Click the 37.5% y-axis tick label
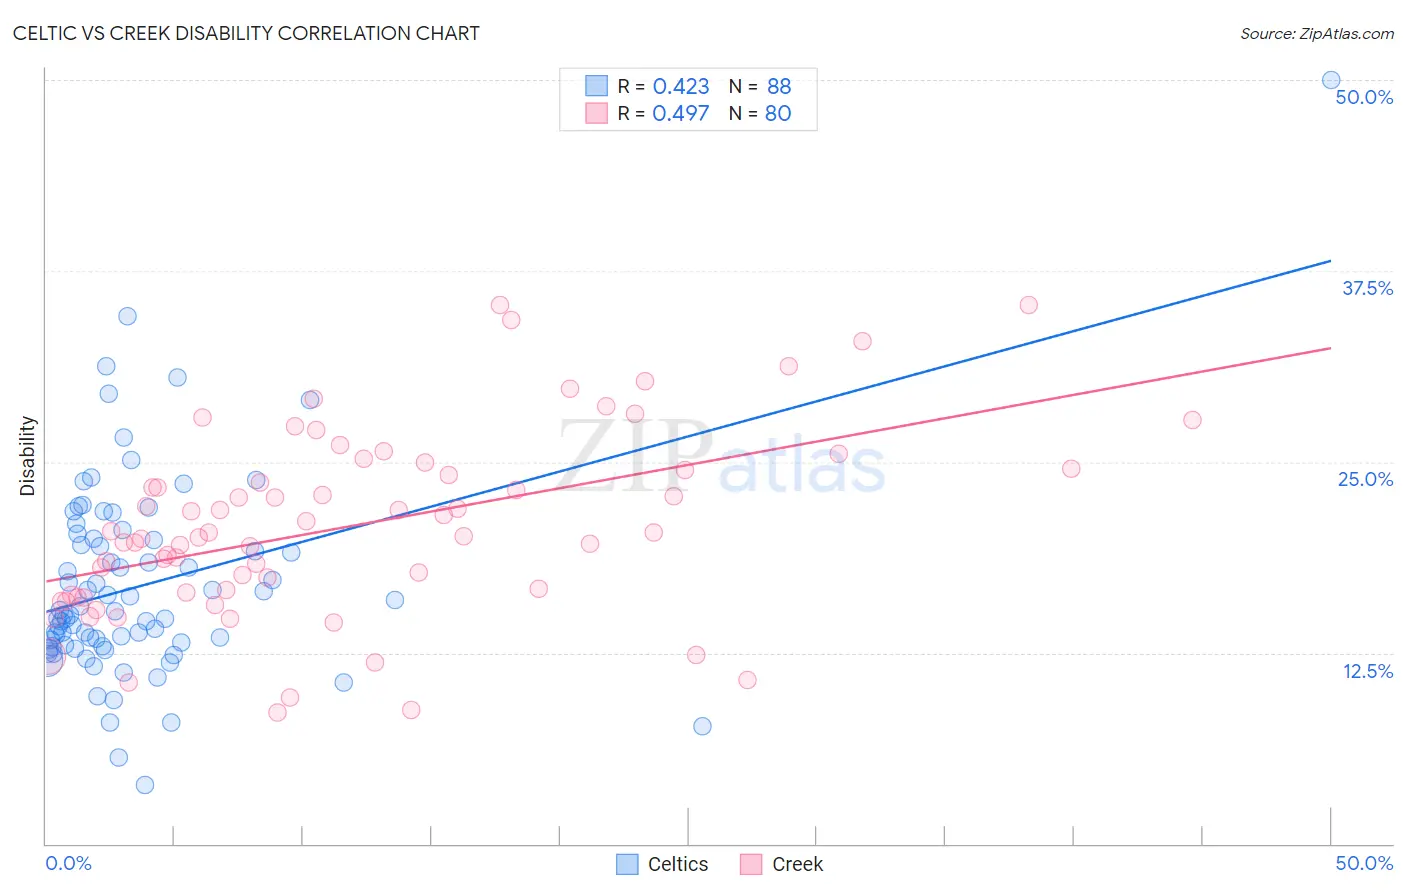 tap(1367, 288)
